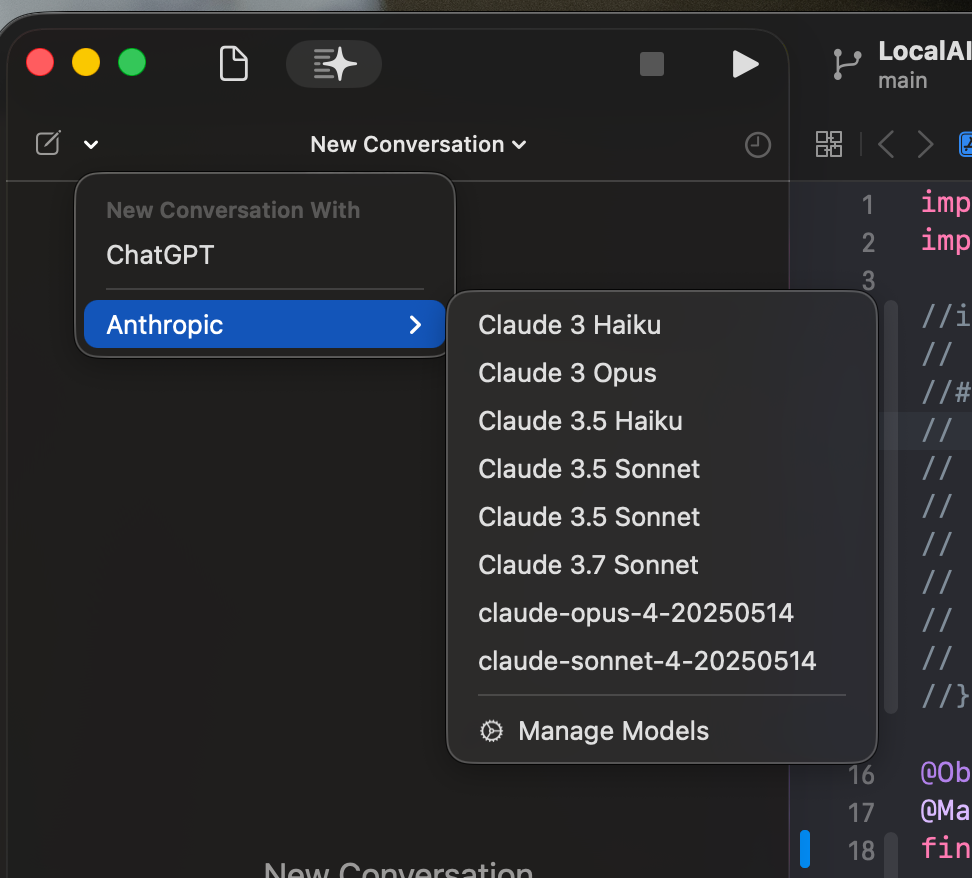Start a new conversation with the compose icon
This screenshot has width=972, height=878.
(x=48, y=143)
